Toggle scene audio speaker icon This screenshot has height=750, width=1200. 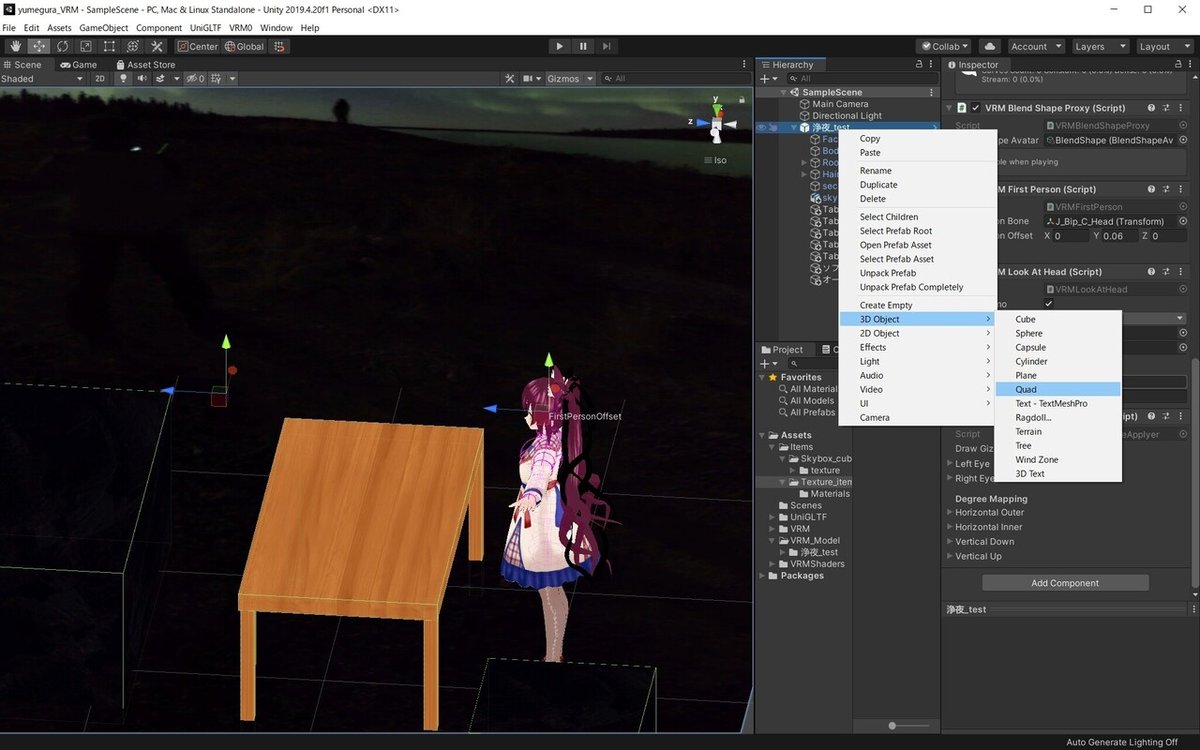tap(142, 78)
